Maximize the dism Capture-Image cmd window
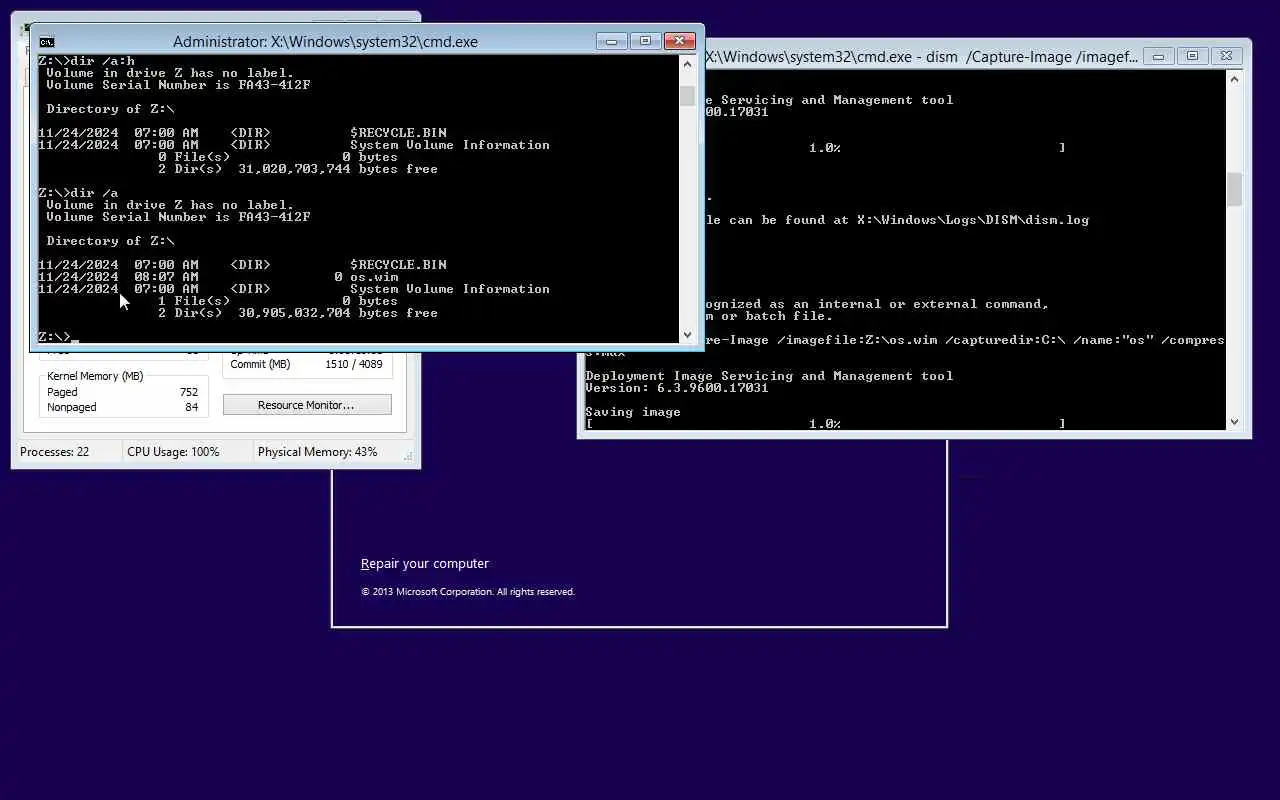This screenshot has height=800, width=1280. [1192, 57]
